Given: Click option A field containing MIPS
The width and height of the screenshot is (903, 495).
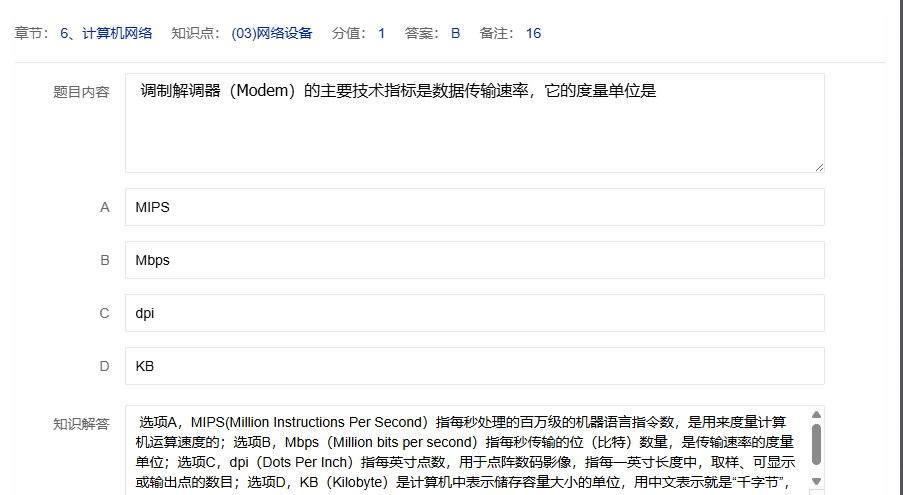Looking at the screenshot, I should (474, 207).
